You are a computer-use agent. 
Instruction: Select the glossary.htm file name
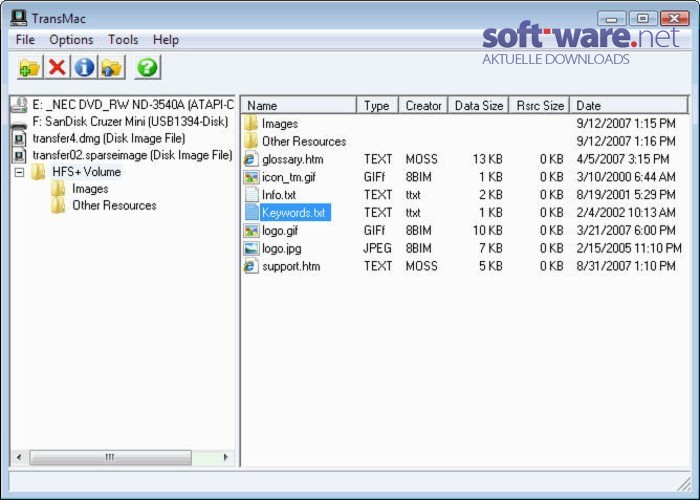[293, 159]
